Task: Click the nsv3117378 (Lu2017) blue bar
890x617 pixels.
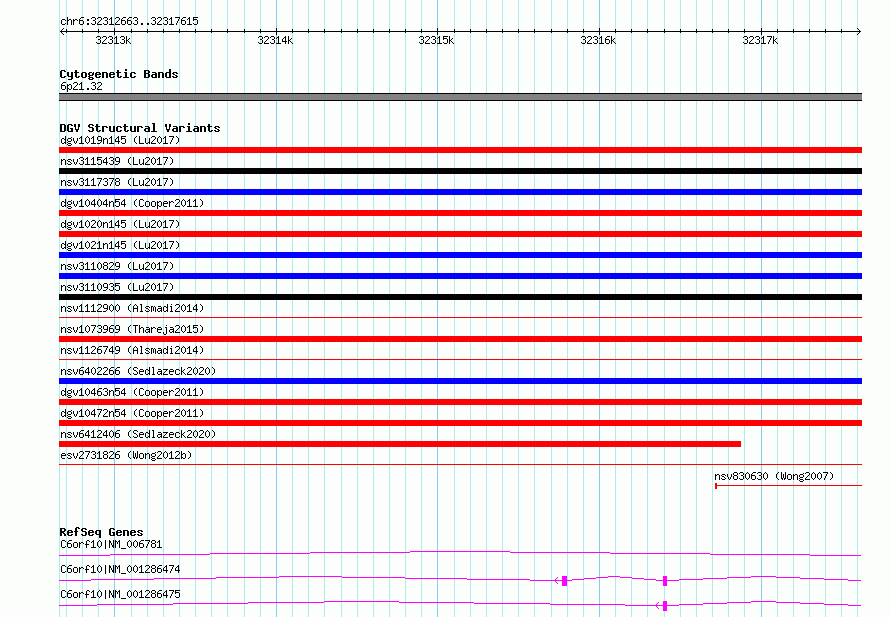Action: (x=460, y=192)
